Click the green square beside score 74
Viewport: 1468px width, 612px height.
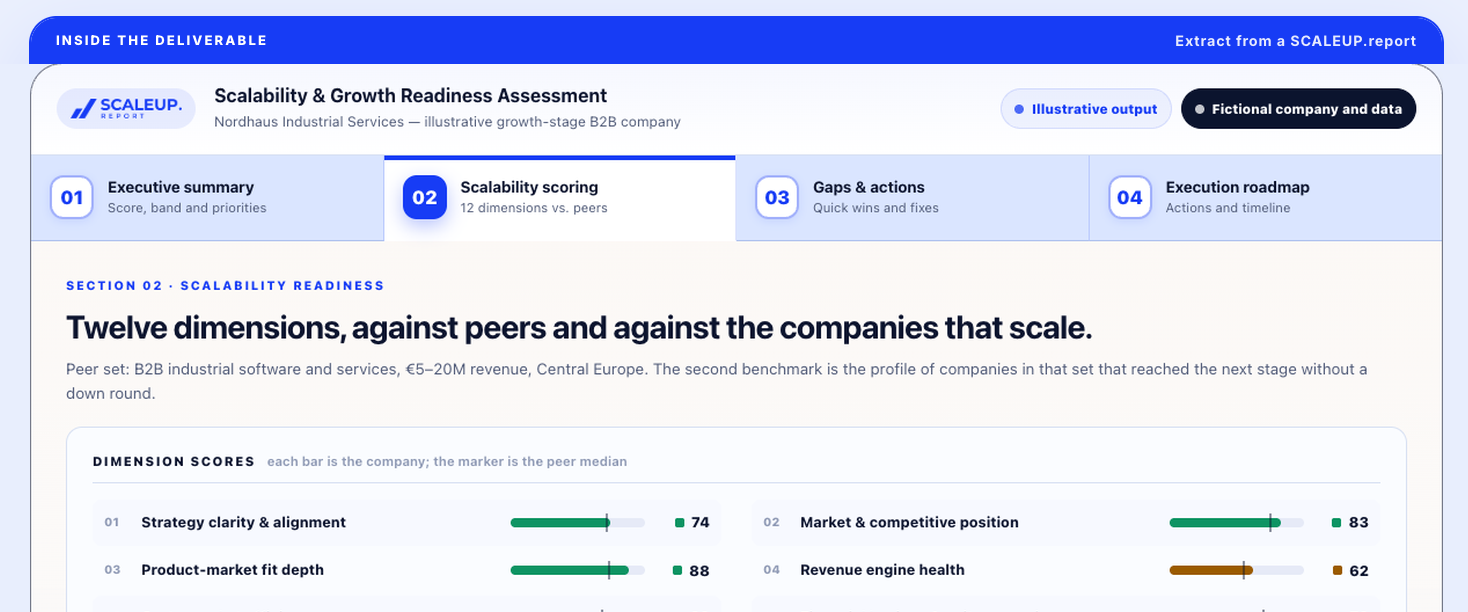click(x=680, y=522)
